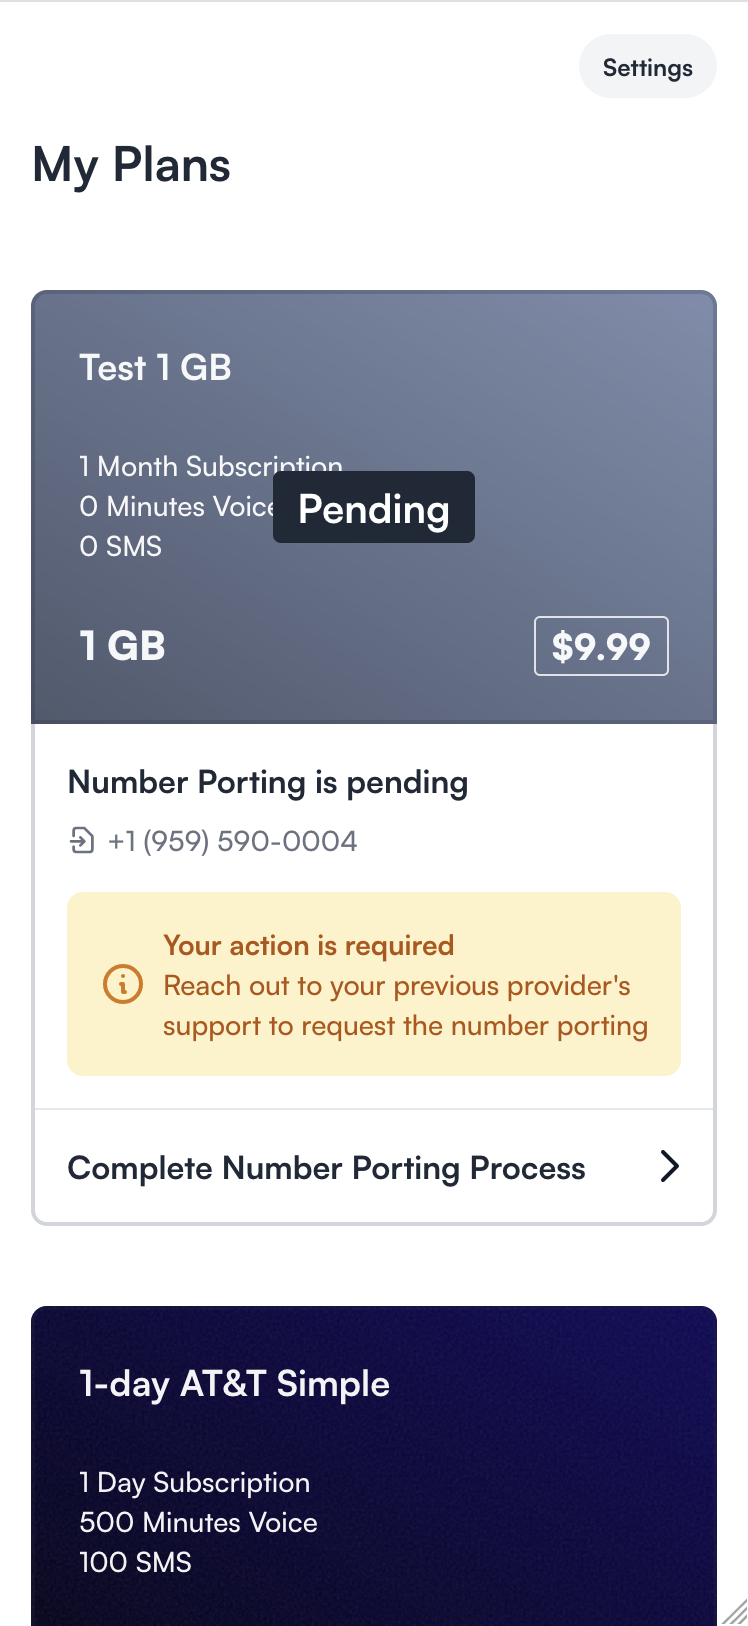The width and height of the screenshot is (748, 1626).
Task: Click the My Plans heading
Action: coord(132,165)
